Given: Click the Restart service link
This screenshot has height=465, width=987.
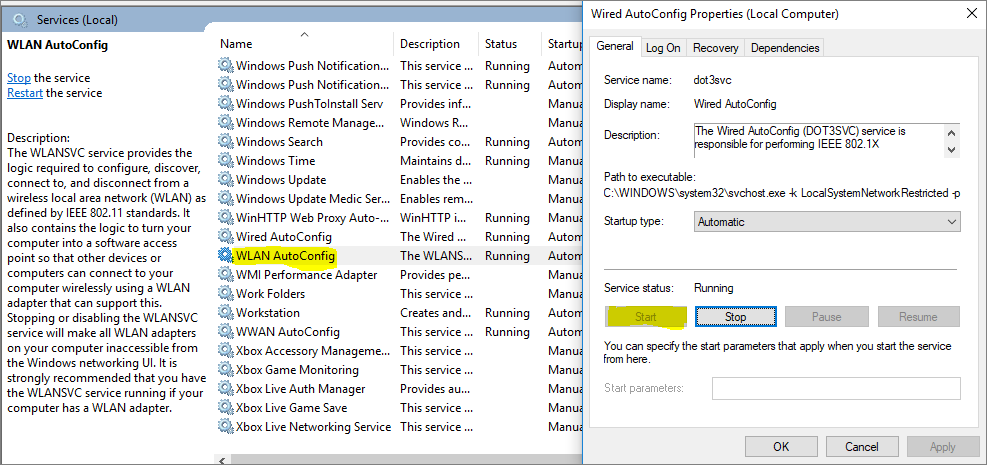Looking at the screenshot, I should [25, 93].
